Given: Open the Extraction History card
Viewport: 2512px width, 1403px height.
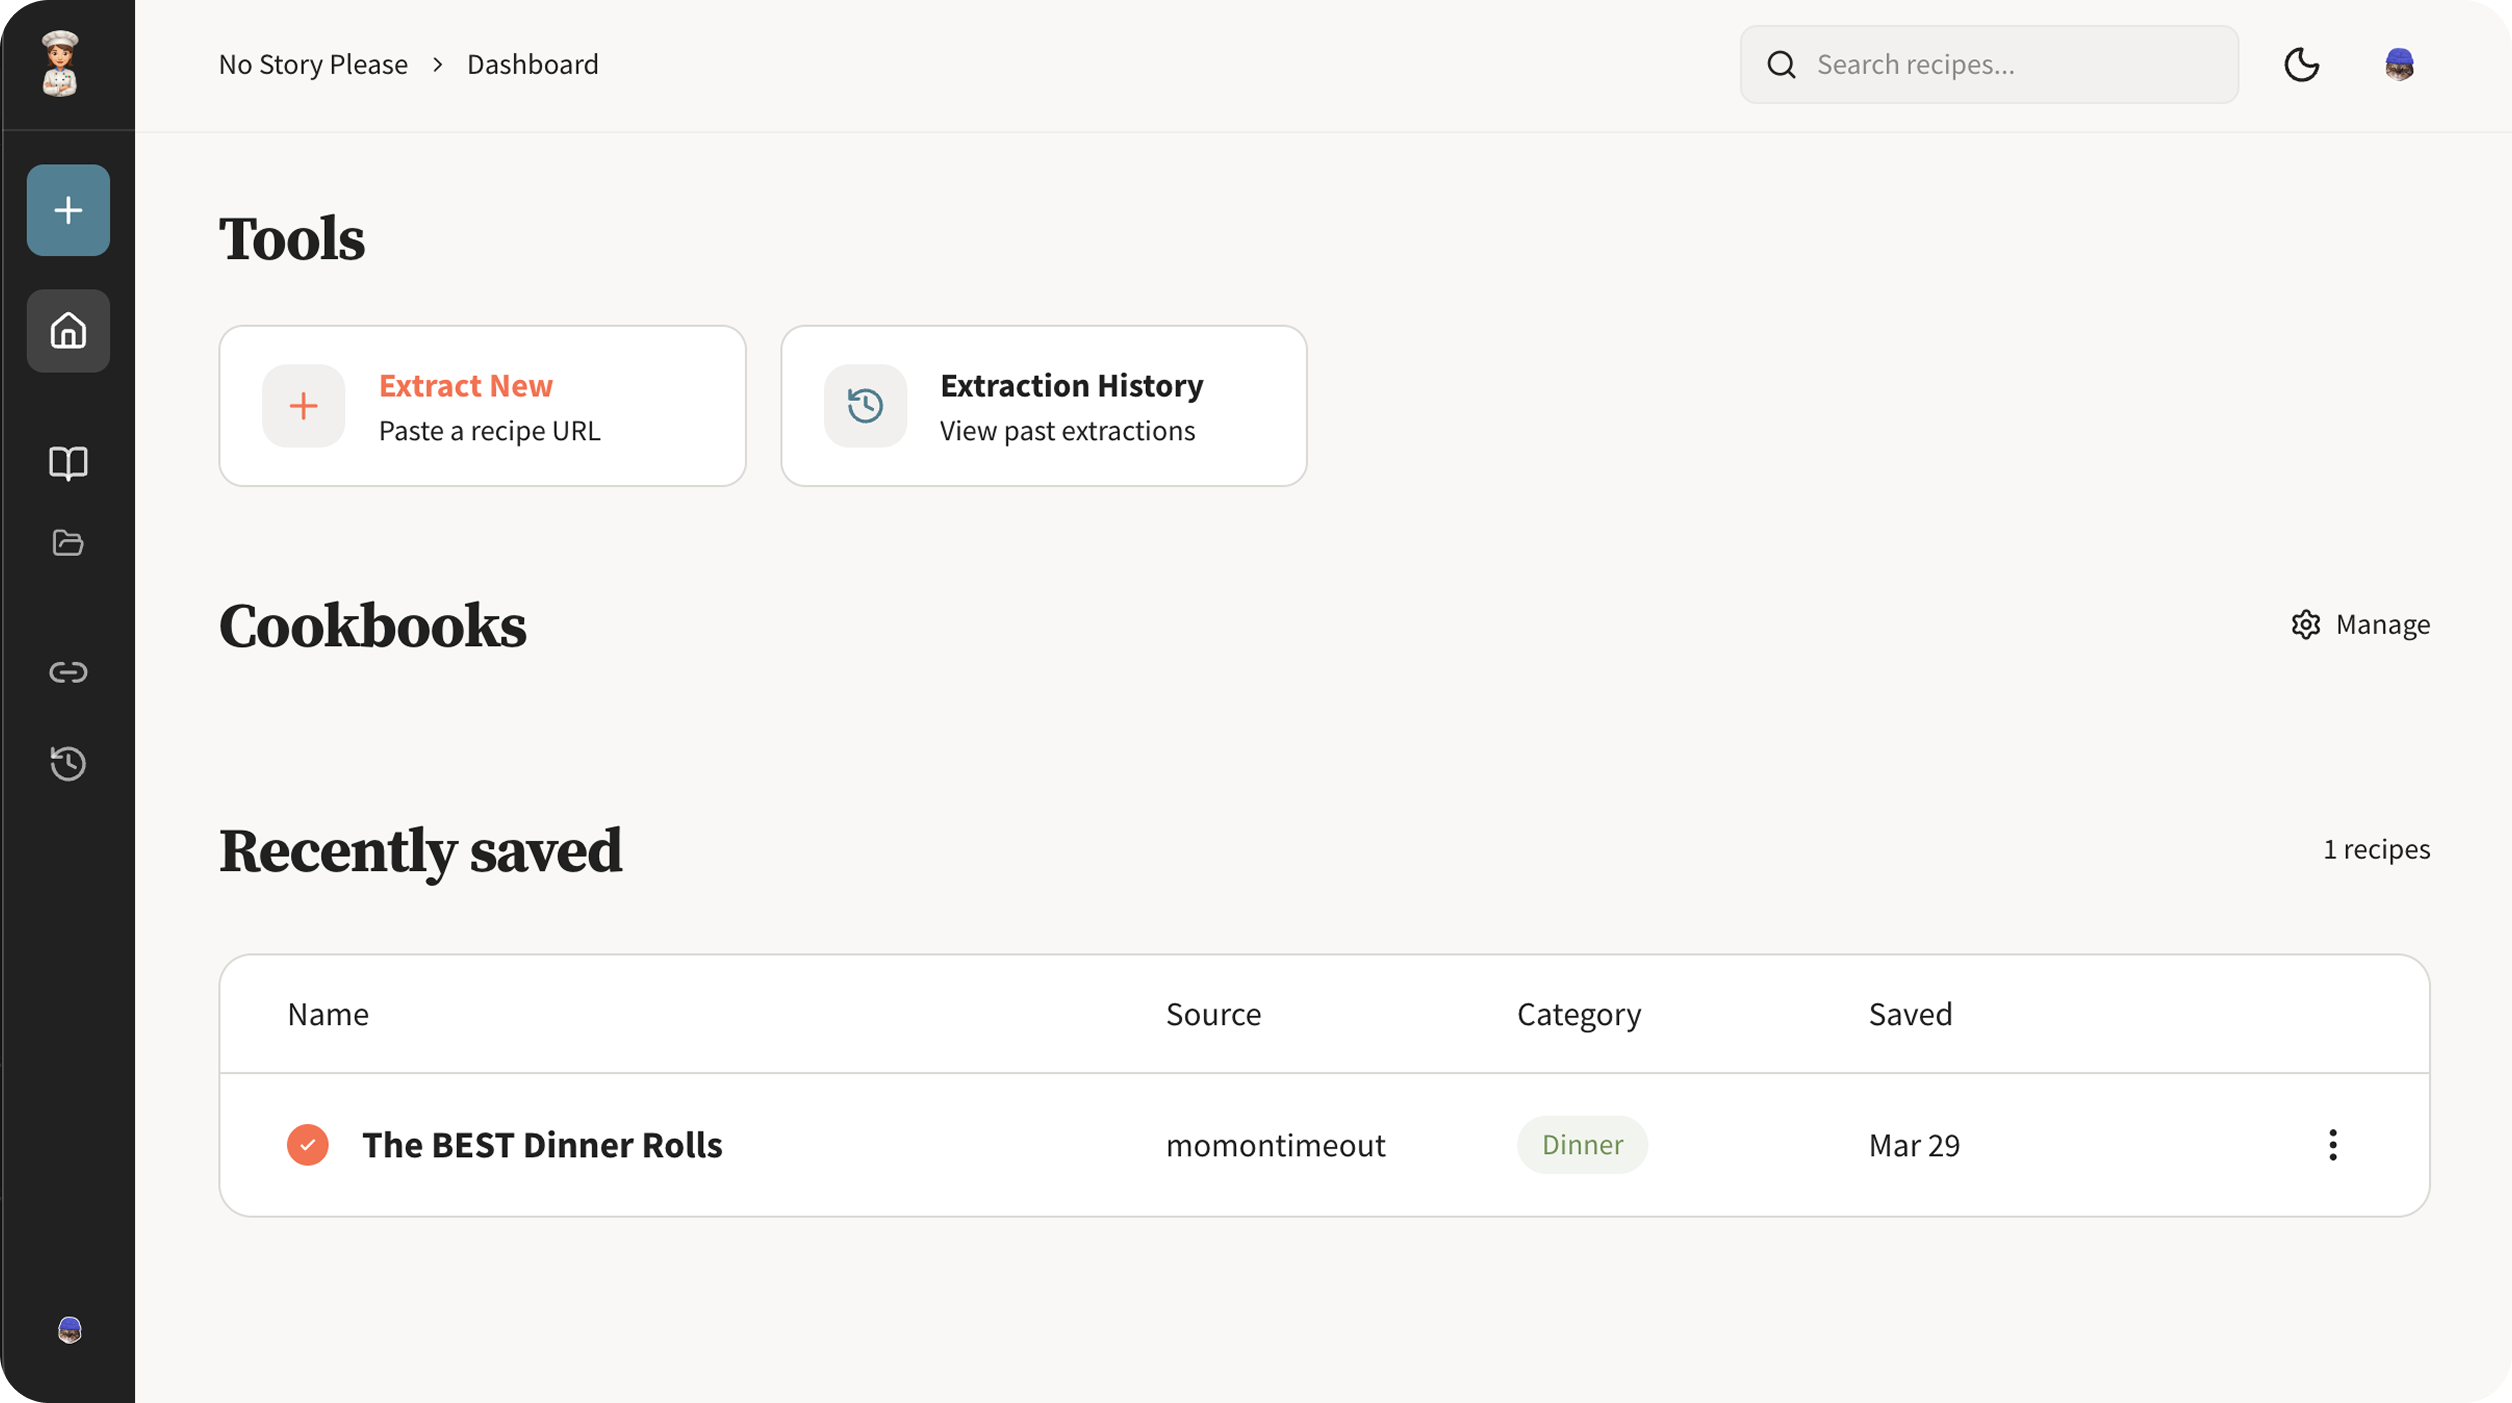Looking at the screenshot, I should click(1043, 406).
